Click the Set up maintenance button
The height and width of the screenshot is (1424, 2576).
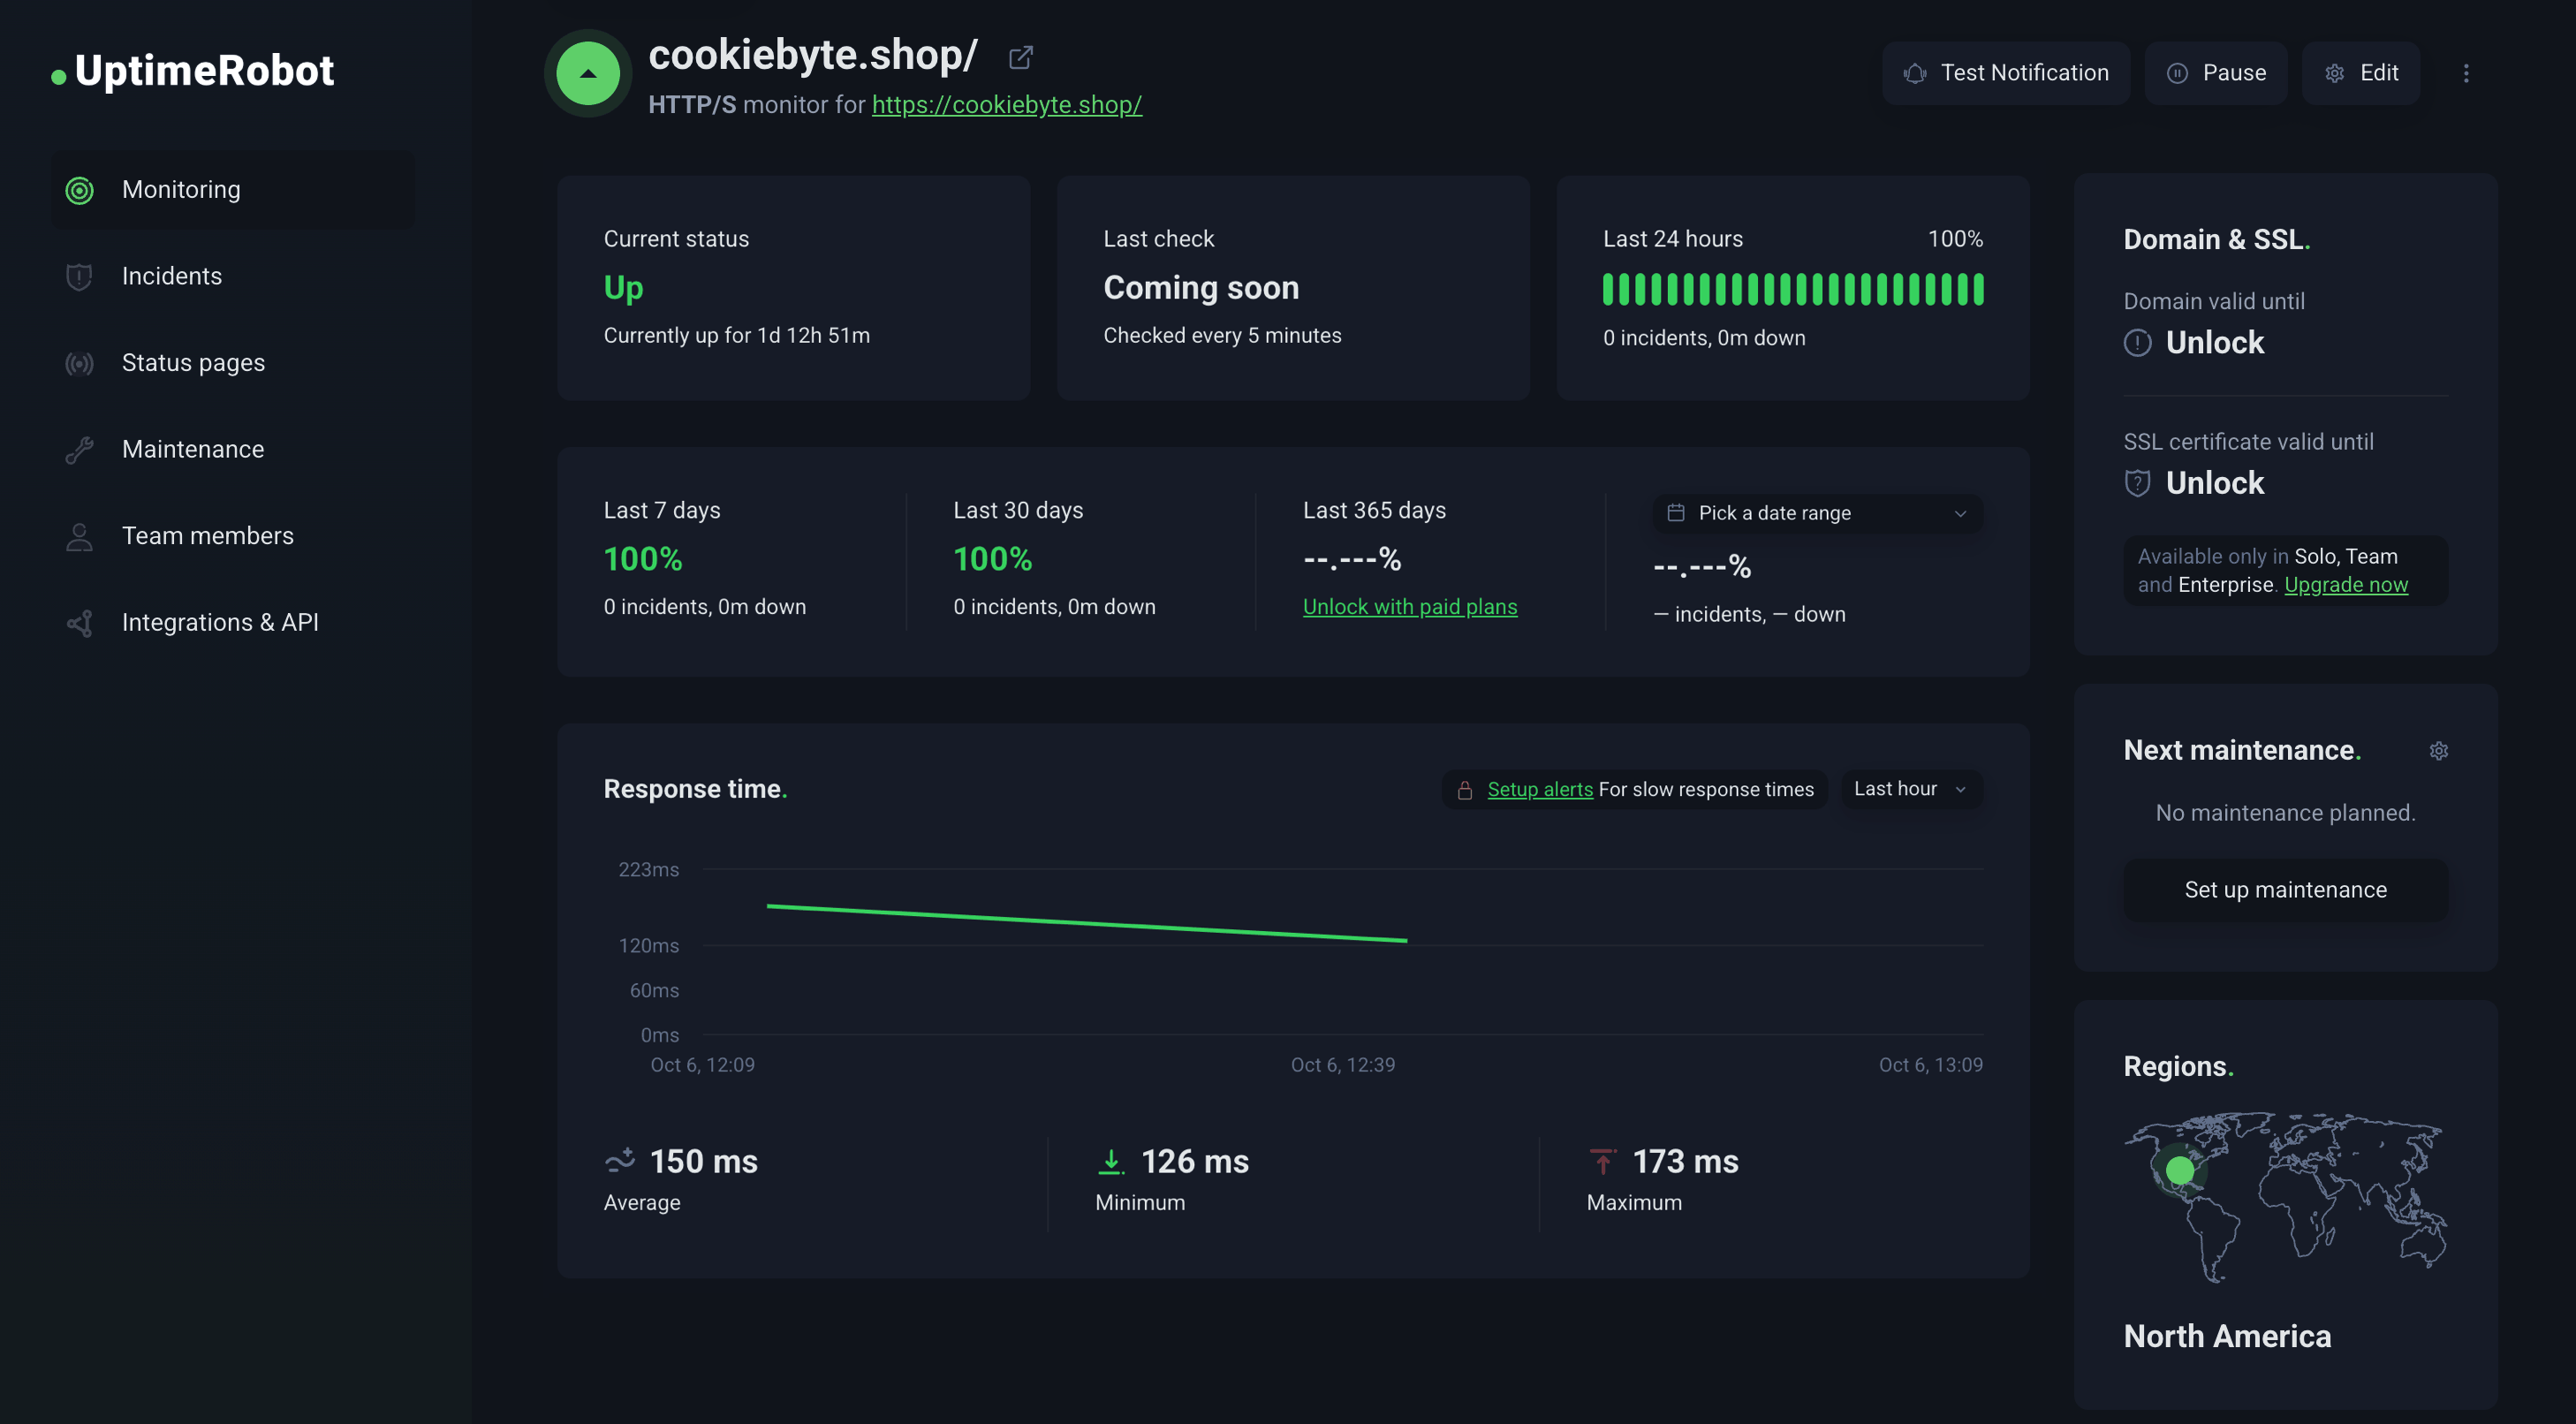(2285, 890)
